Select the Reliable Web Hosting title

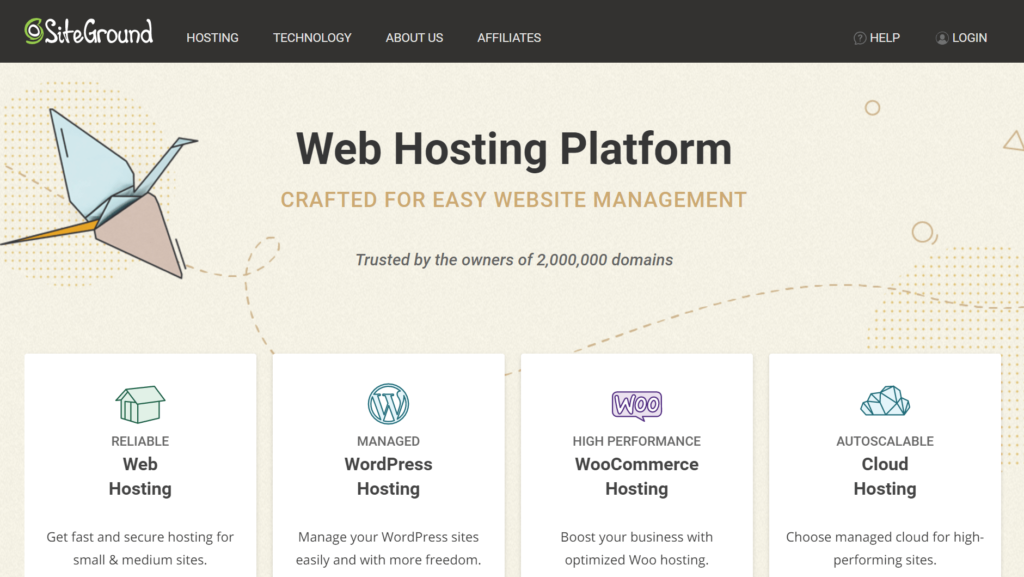[140, 476]
